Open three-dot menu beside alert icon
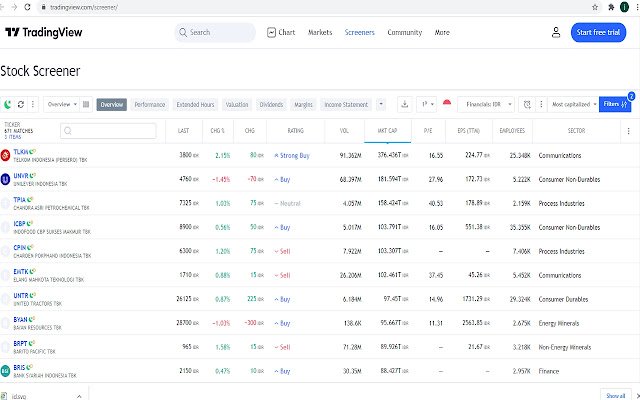 [x=541, y=104]
